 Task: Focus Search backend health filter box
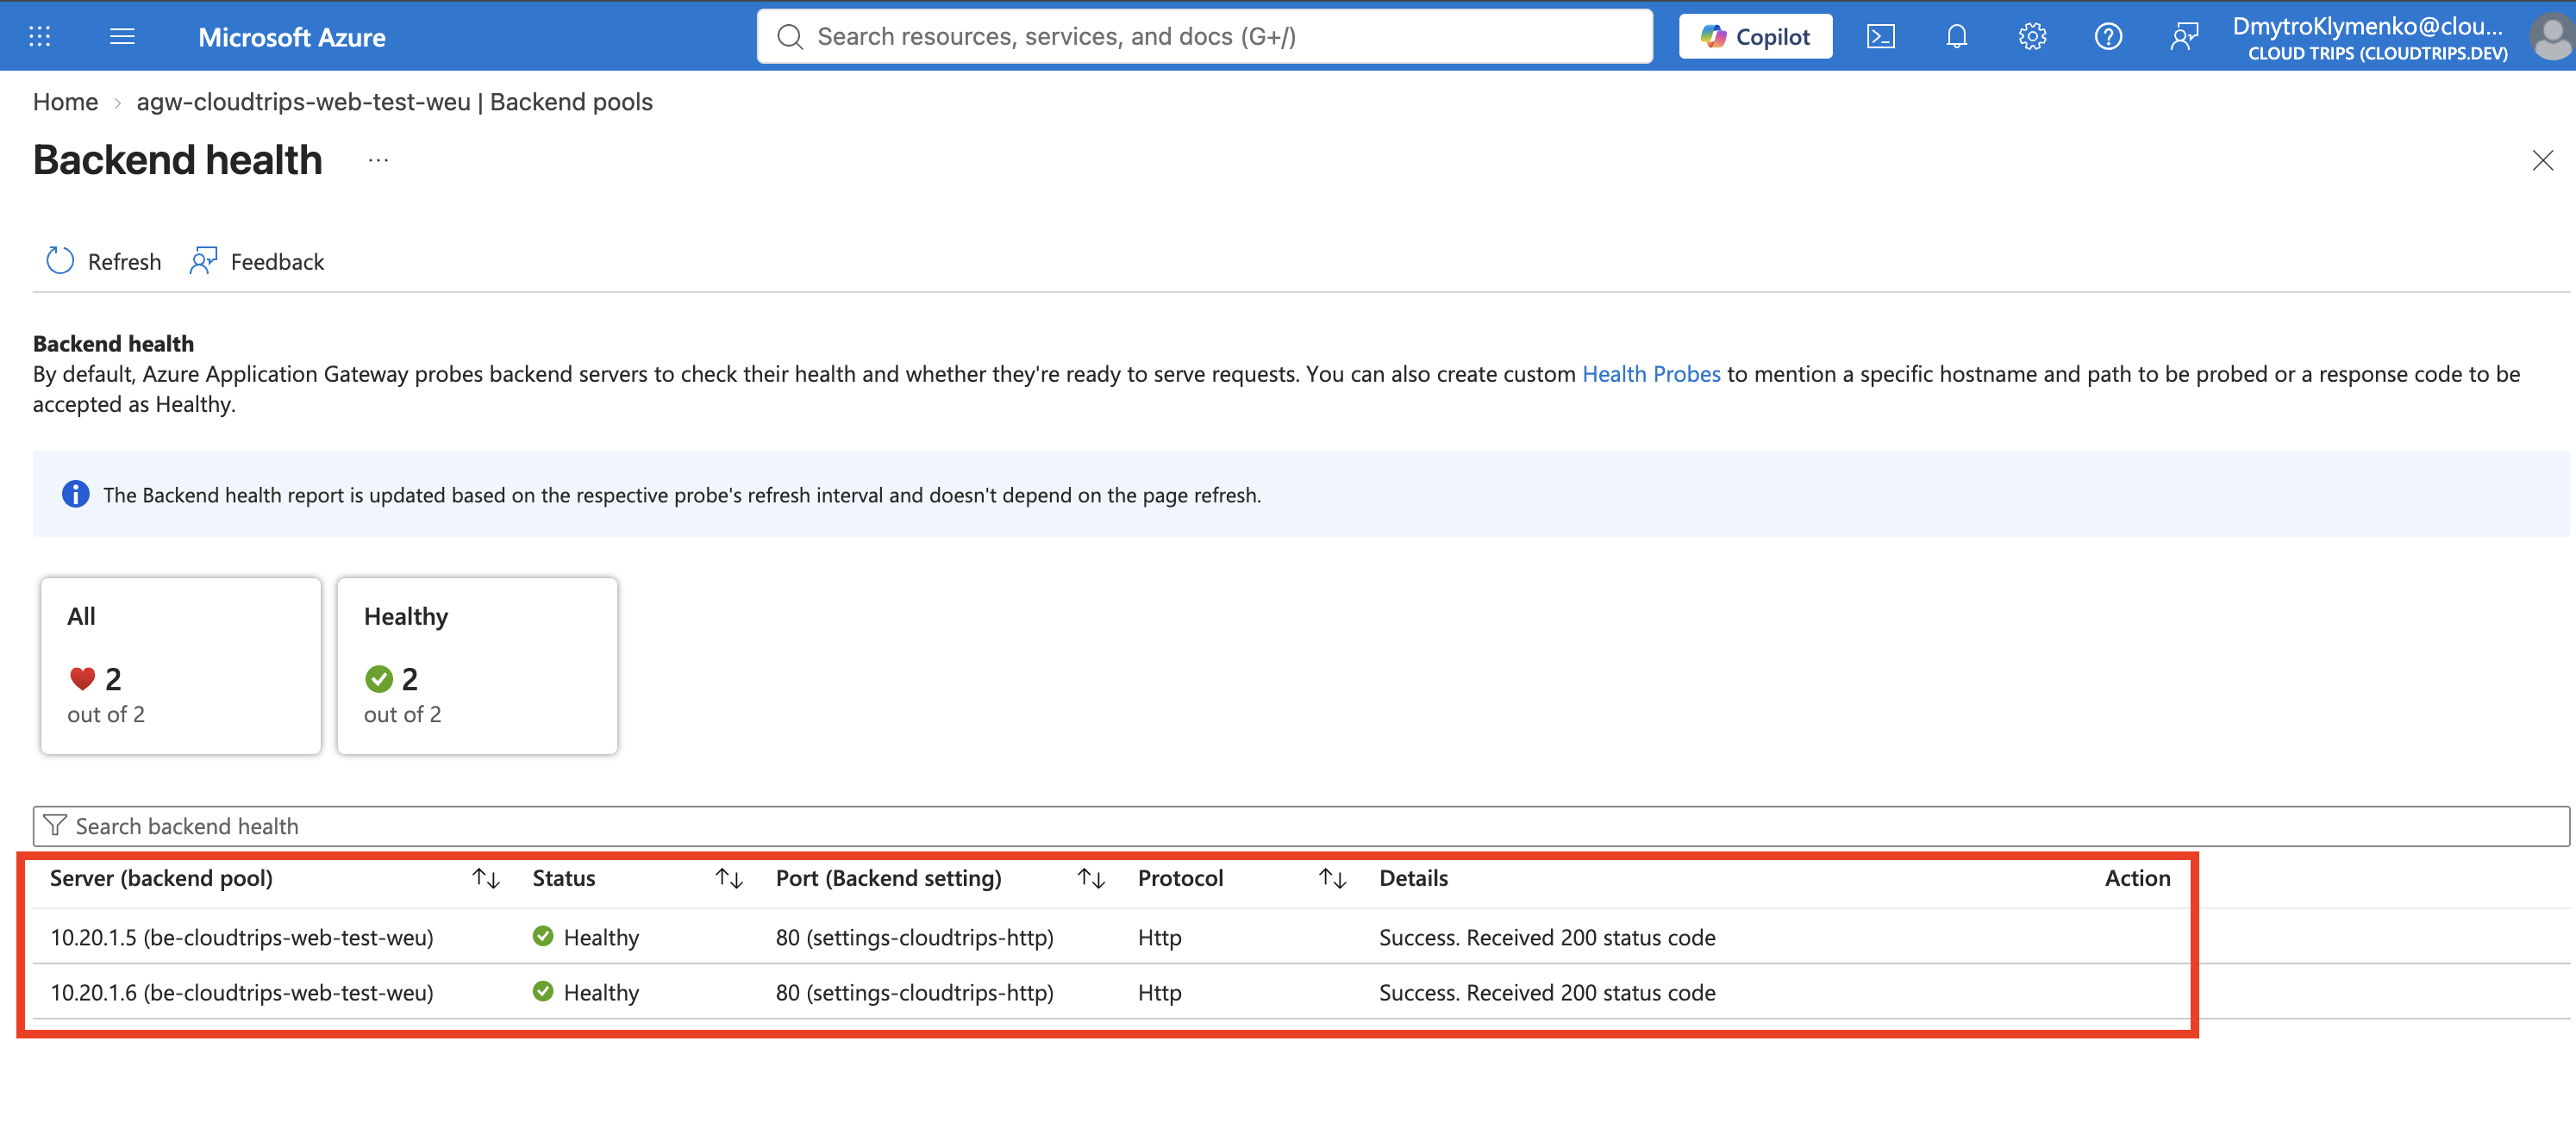[1300, 826]
